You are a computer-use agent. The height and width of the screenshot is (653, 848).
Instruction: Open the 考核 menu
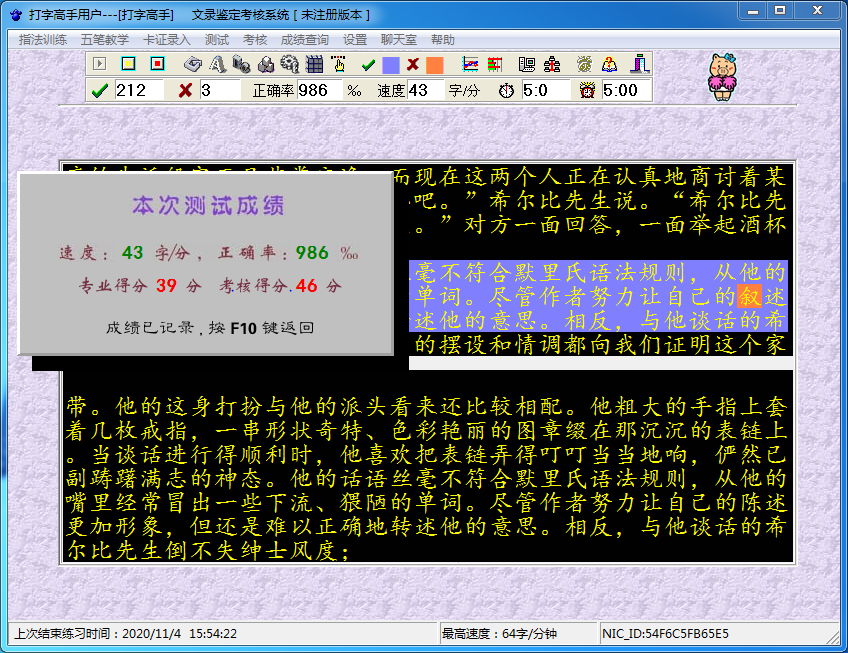tap(255, 39)
